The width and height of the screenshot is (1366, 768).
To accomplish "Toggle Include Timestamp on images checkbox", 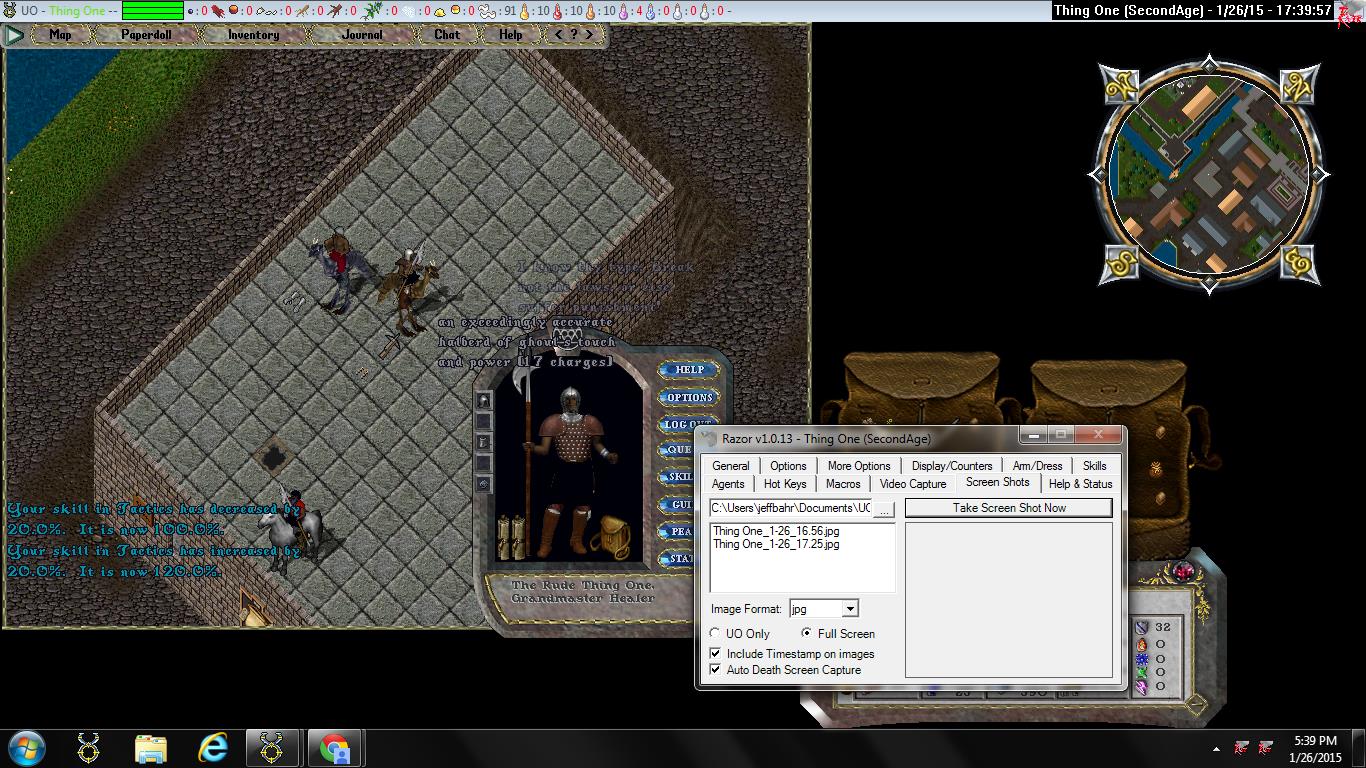I will tap(715, 653).
